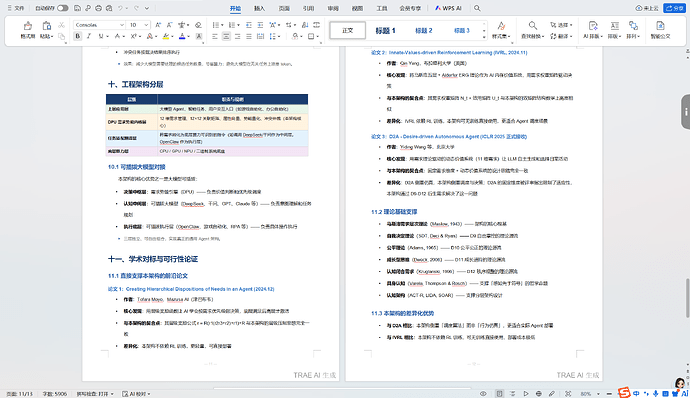Image resolution: width=690 pixels, height=398 pixels.
Task: Switch to the Review (审阅) tab
Action: point(333,8)
